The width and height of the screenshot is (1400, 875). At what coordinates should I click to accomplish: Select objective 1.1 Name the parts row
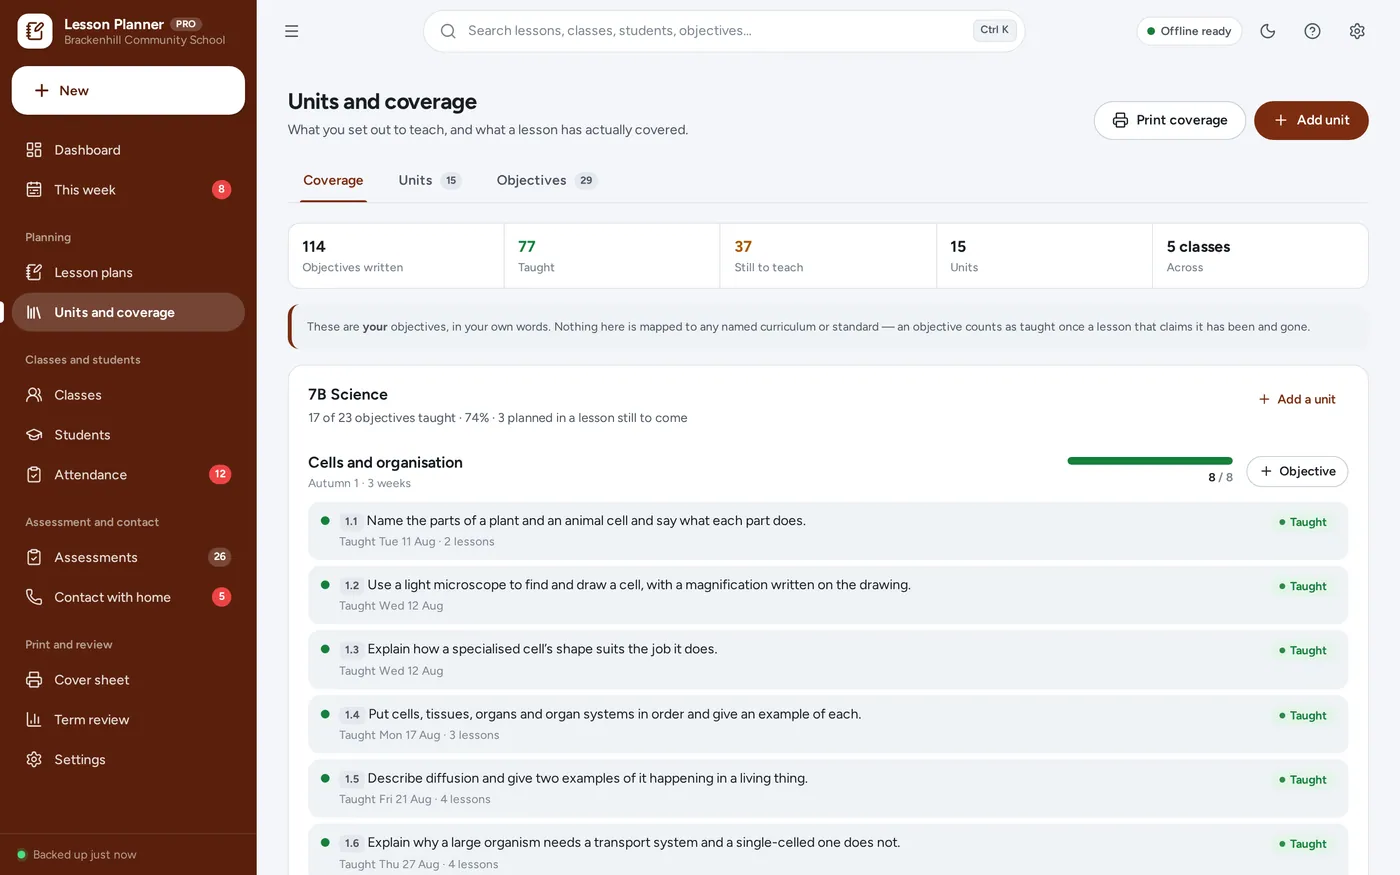(x=828, y=531)
